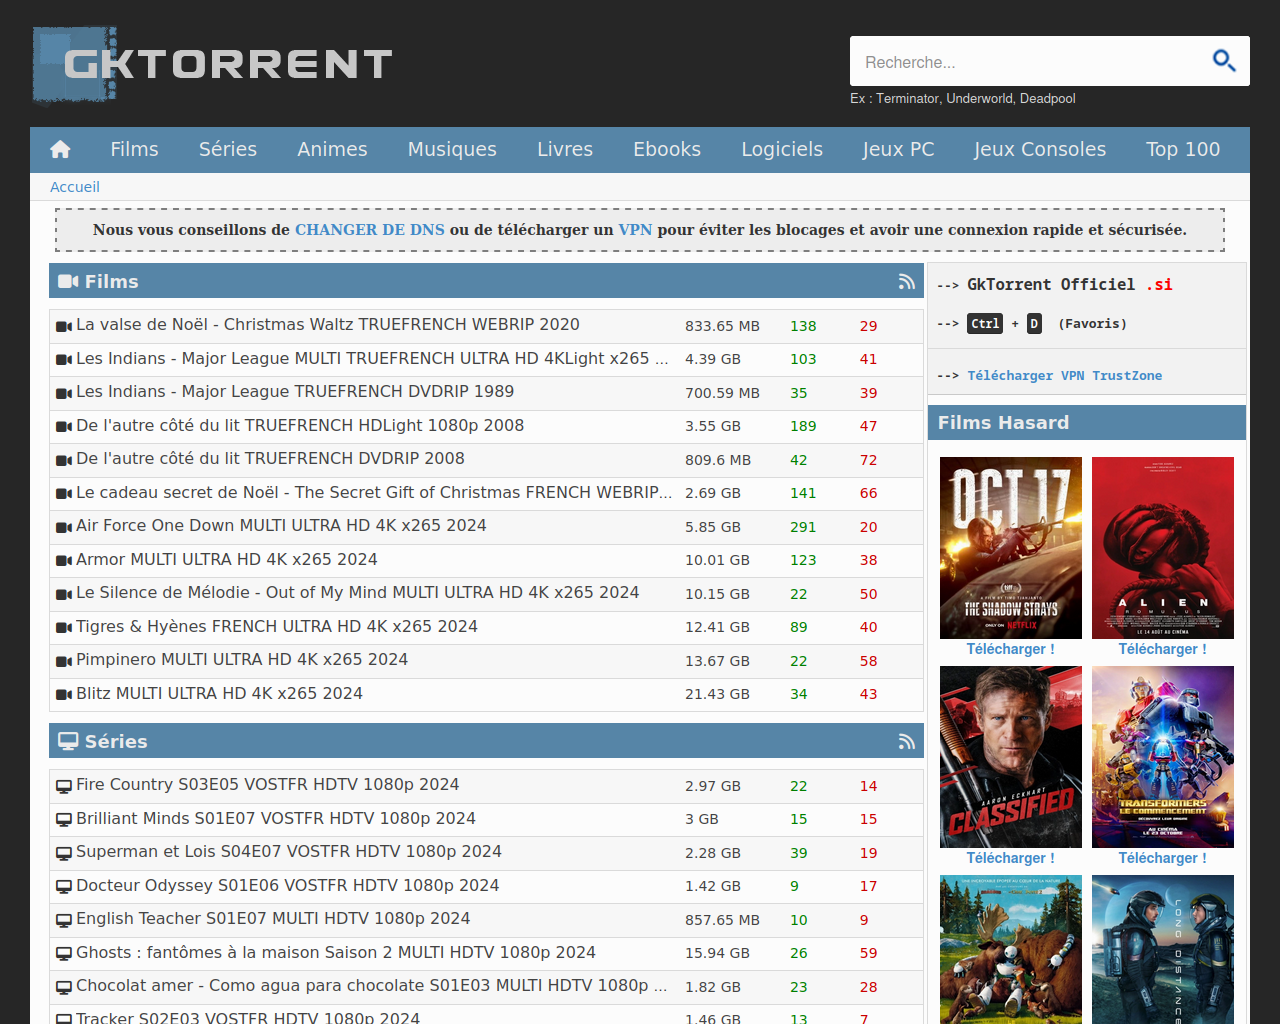Open Les Indians TRUEFRENCH DVDRIP 1989 torrent
The width and height of the screenshot is (1280, 1024).
[x=295, y=392]
